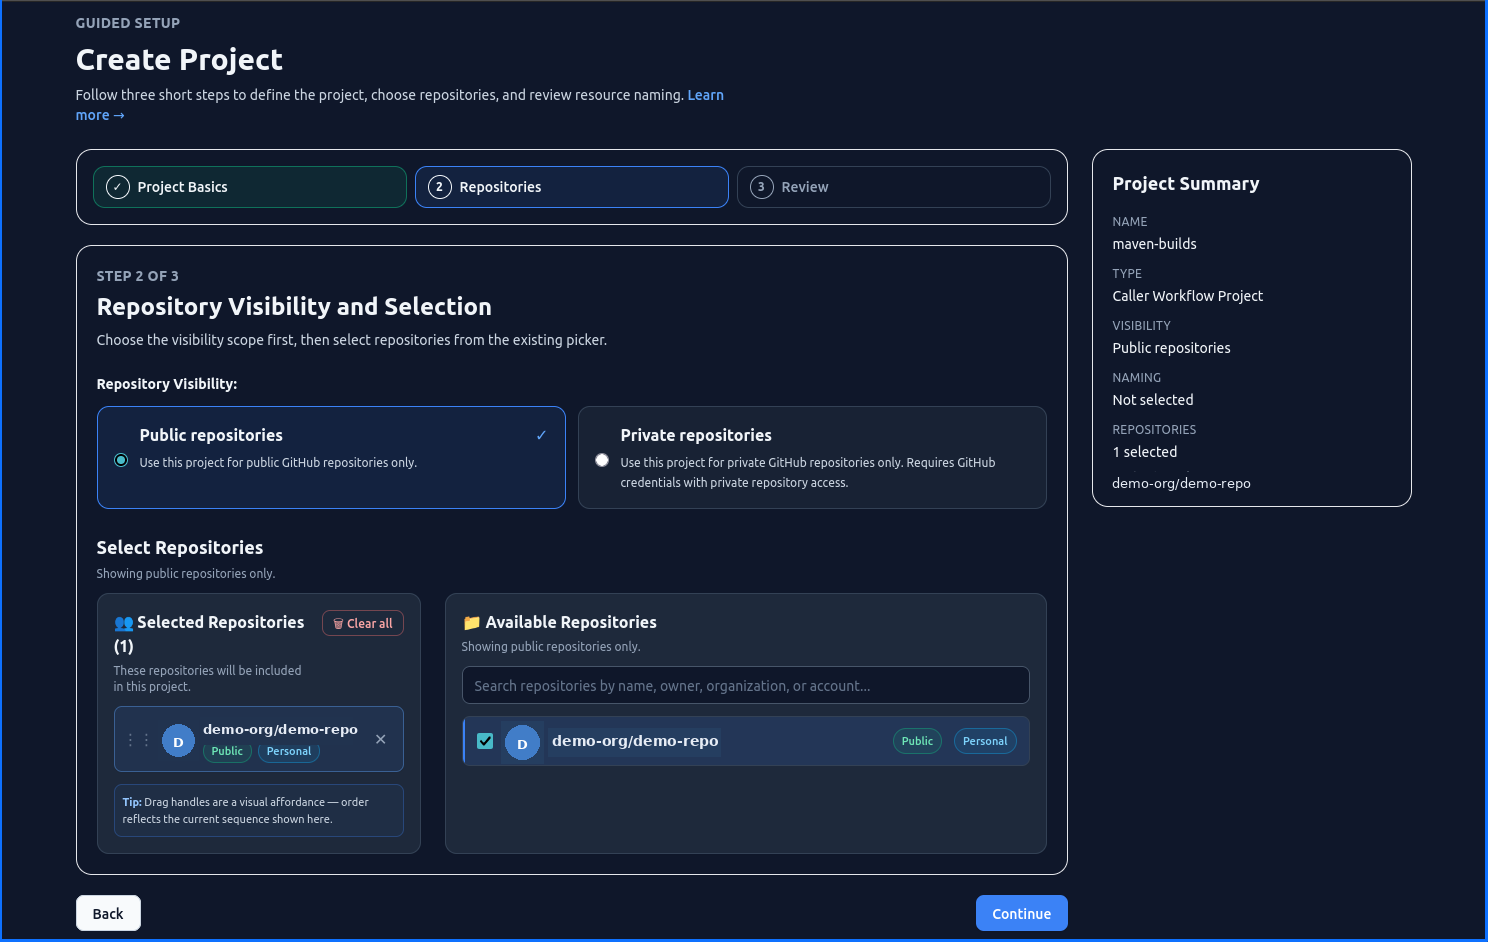
Task: Click the folder icon beside Available Repositories
Action: click(472, 623)
